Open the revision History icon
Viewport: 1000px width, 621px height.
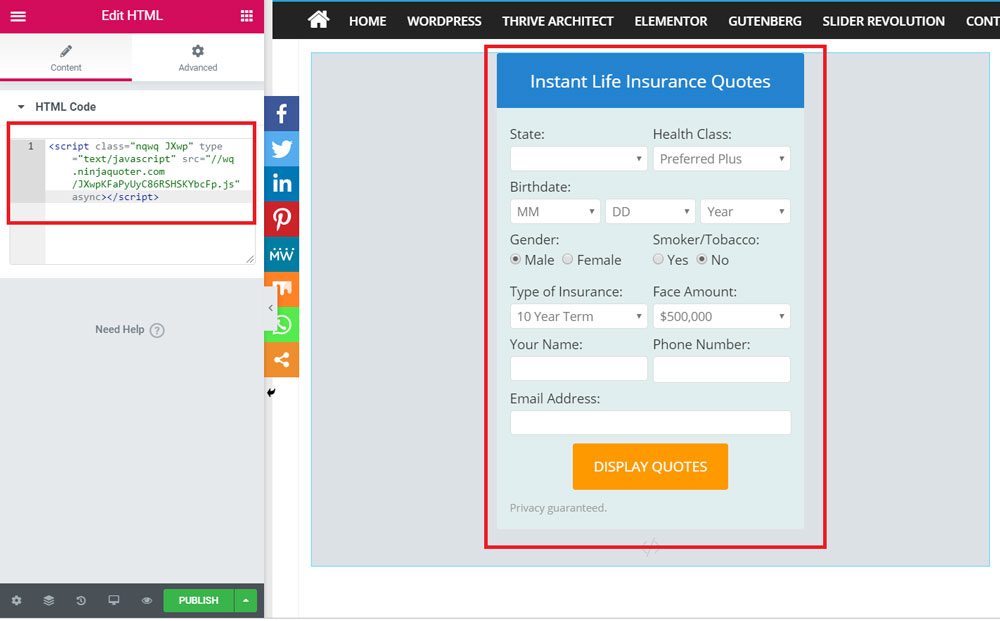(81, 601)
